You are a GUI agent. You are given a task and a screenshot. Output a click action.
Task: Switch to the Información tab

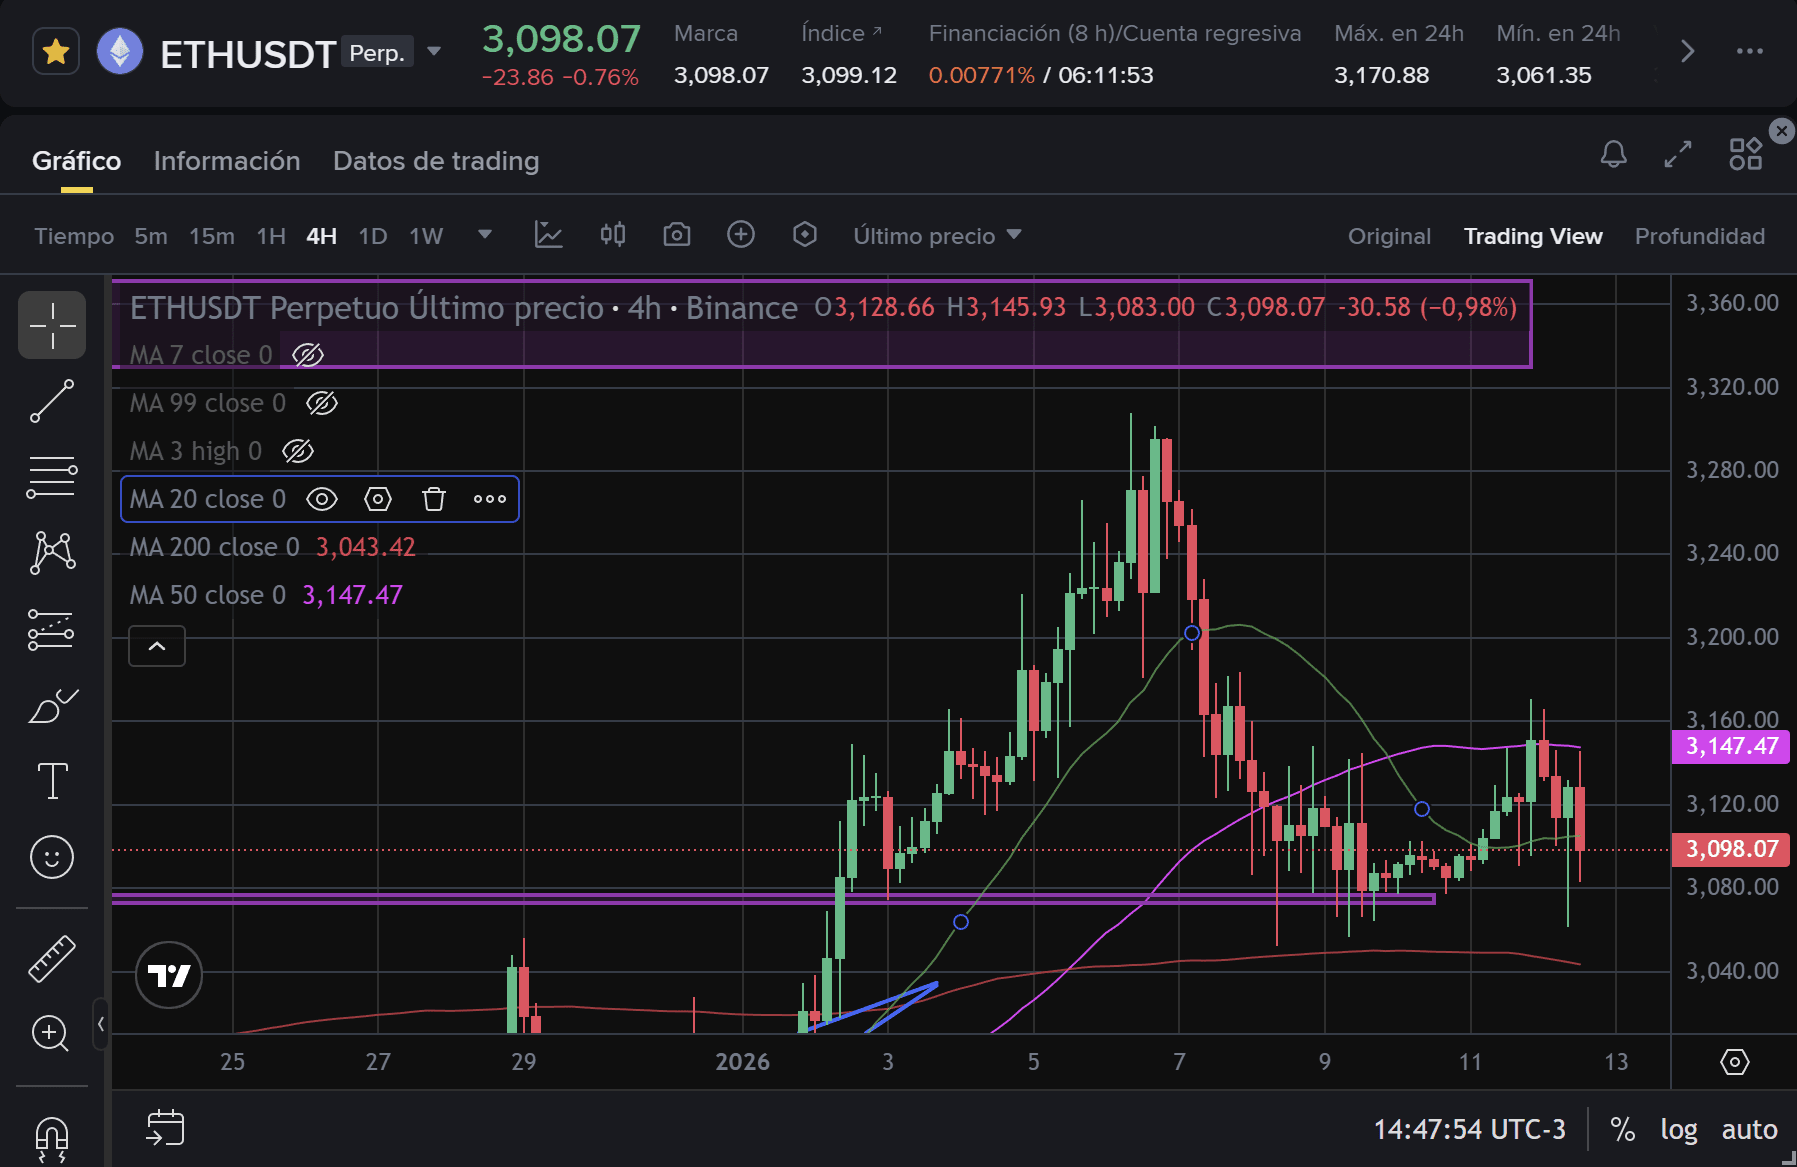click(227, 161)
